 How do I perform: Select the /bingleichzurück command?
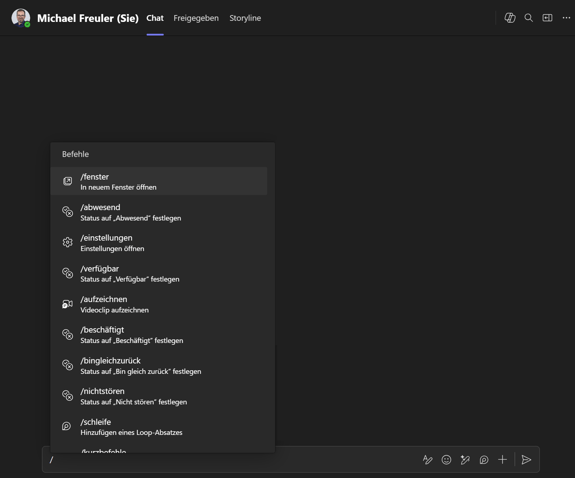tap(159, 365)
